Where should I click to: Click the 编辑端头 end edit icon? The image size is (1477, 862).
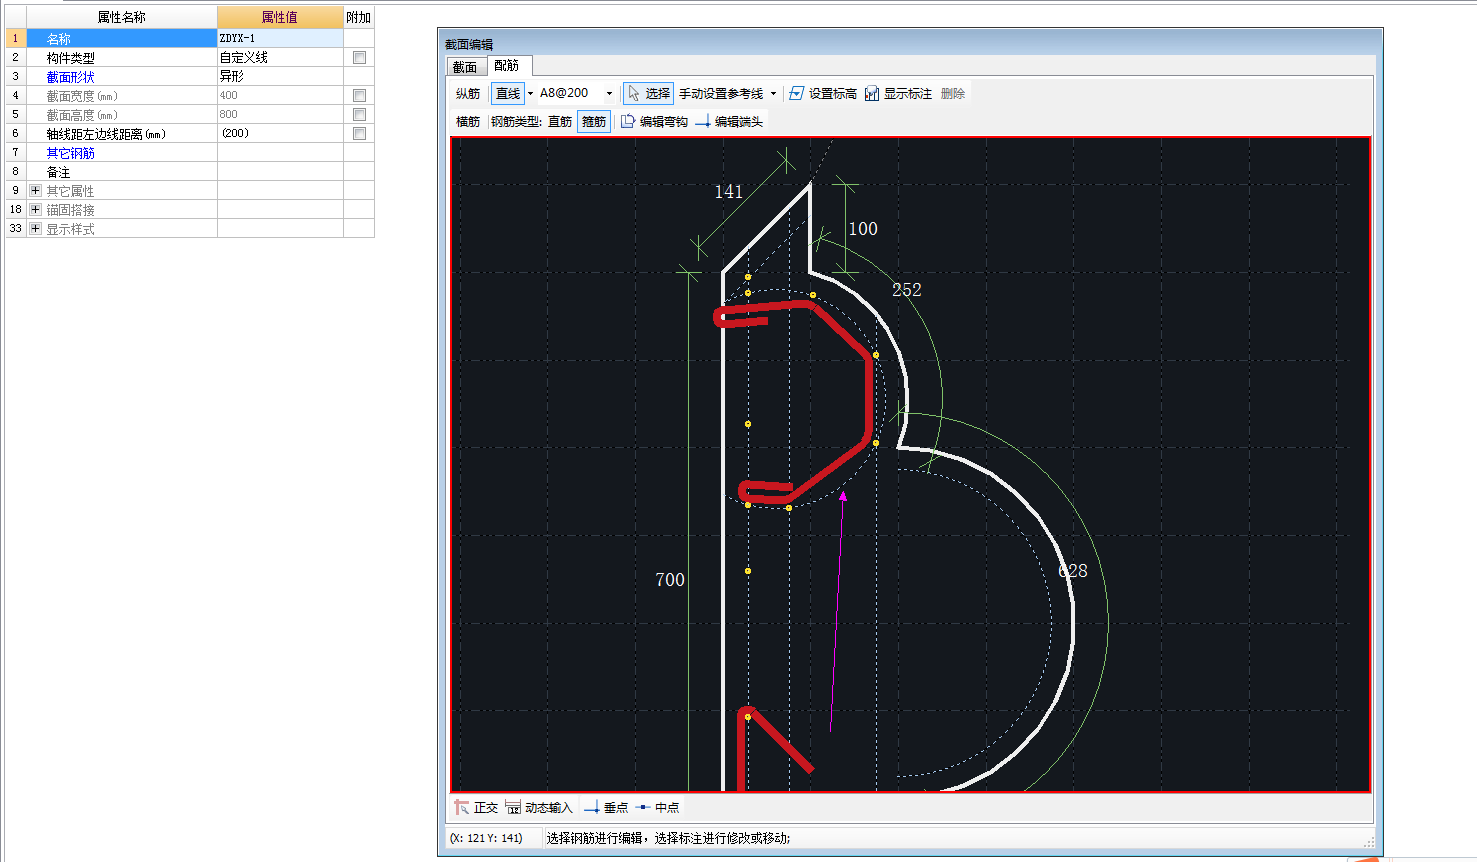coord(703,121)
